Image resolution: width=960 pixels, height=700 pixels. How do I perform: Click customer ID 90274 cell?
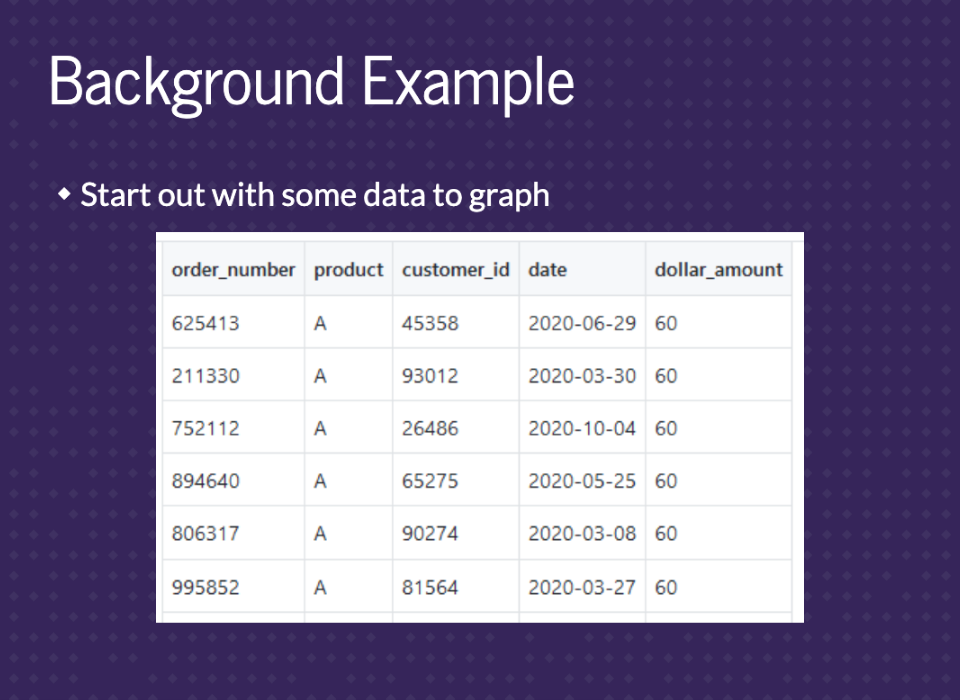click(430, 534)
